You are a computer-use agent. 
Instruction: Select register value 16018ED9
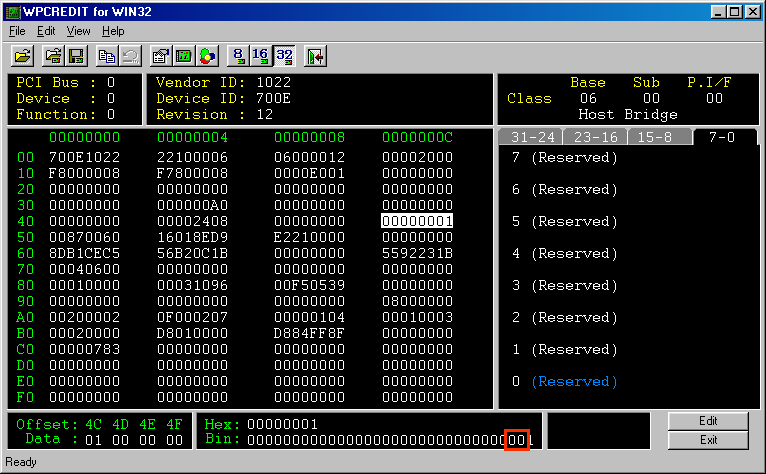pyautogui.click(x=192, y=237)
